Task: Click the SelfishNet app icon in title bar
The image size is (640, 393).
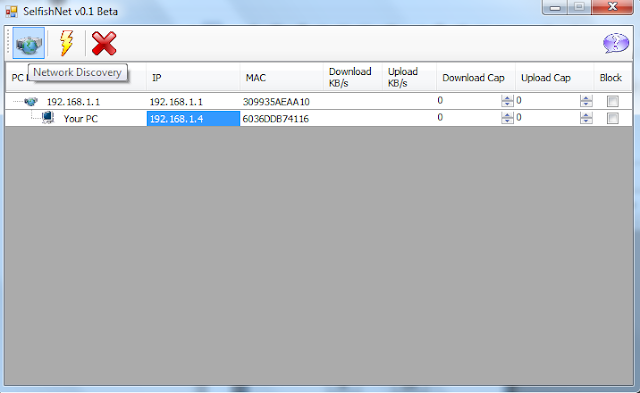Action: (x=11, y=11)
